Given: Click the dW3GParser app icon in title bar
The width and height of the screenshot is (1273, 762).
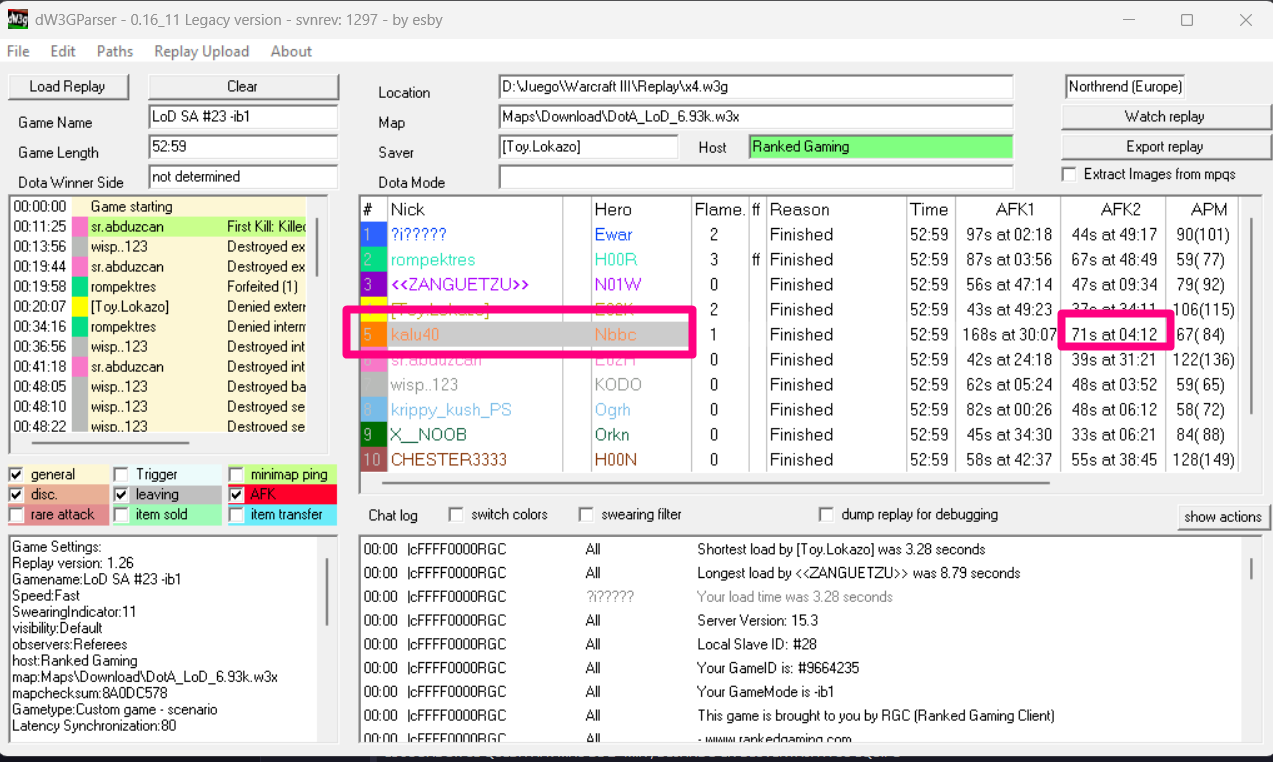Looking at the screenshot, I should [17, 19].
